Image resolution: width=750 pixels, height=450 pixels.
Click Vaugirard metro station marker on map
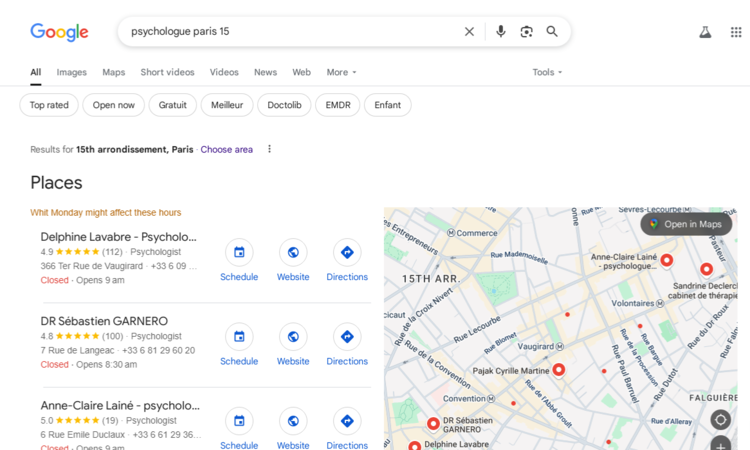[x=560, y=346]
